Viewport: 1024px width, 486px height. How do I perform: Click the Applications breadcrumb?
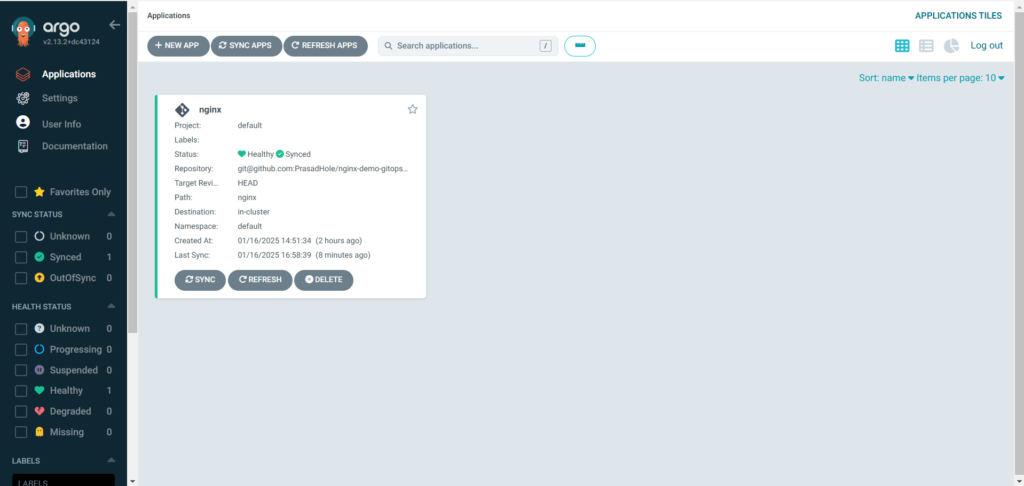pyautogui.click(x=169, y=15)
